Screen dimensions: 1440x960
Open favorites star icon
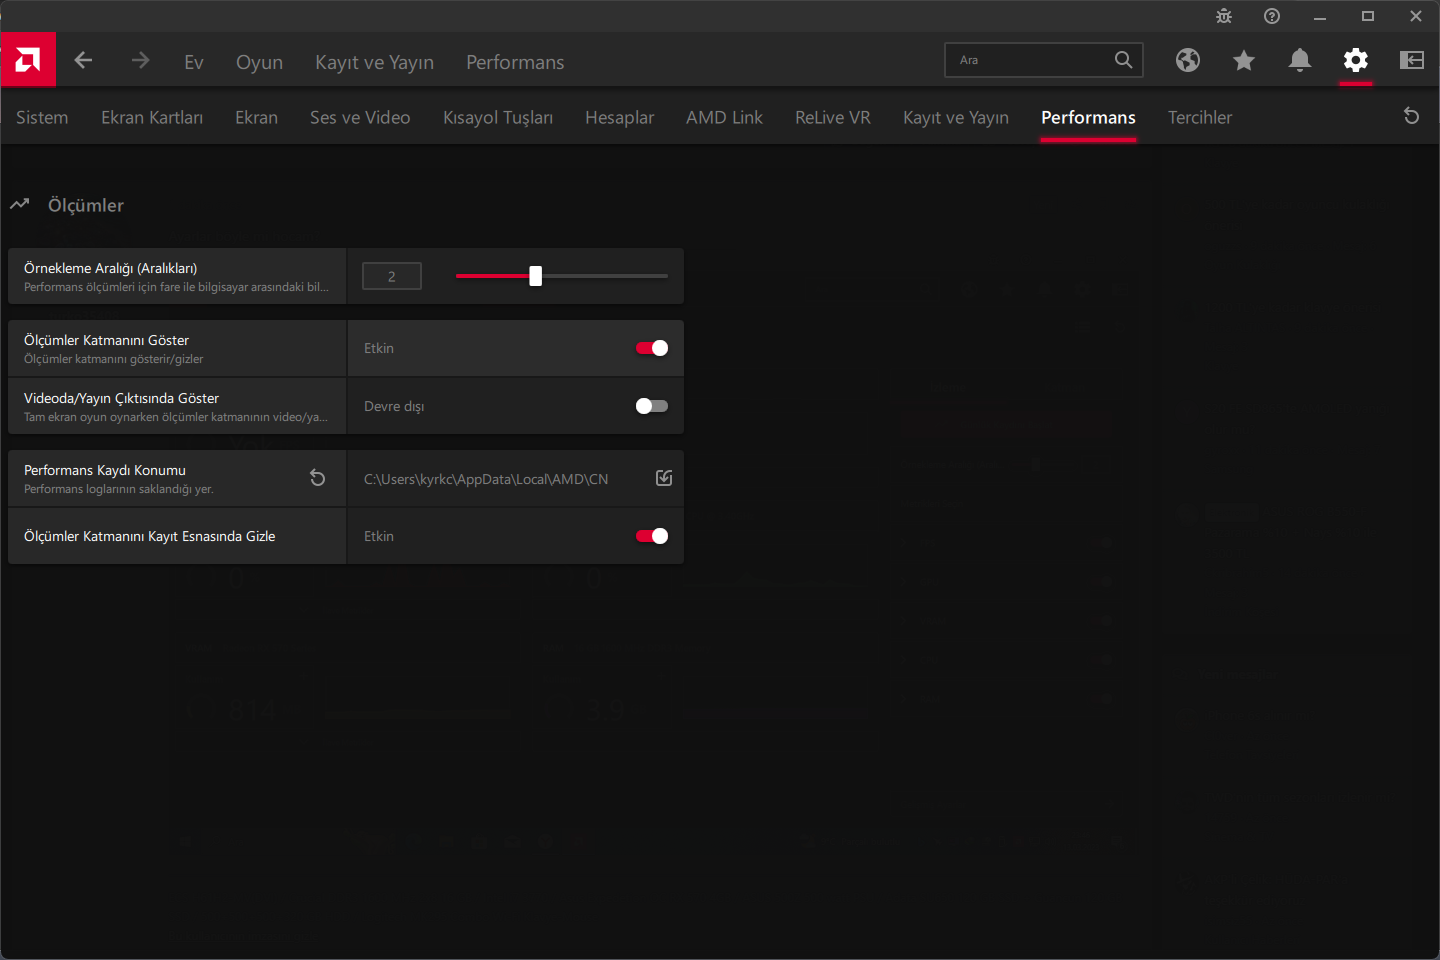pos(1244,60)
